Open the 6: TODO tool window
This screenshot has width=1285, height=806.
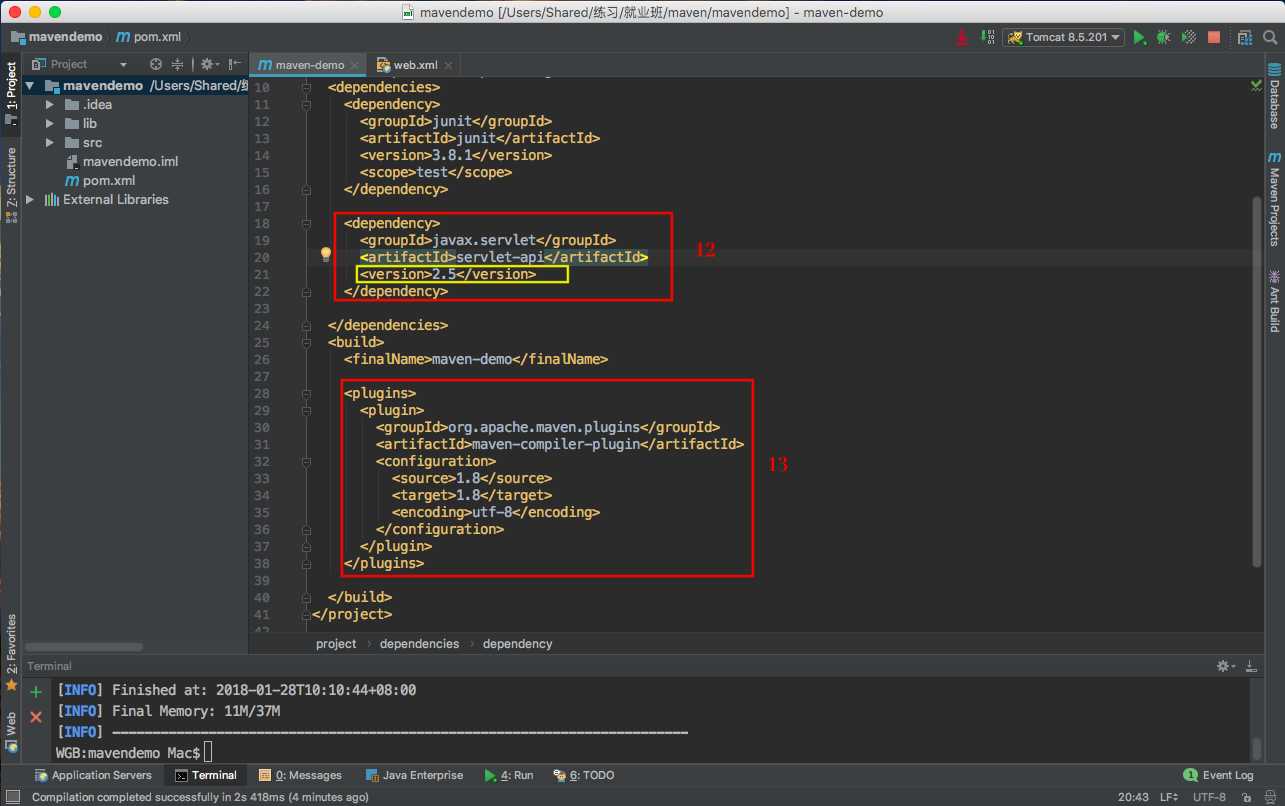583,775
